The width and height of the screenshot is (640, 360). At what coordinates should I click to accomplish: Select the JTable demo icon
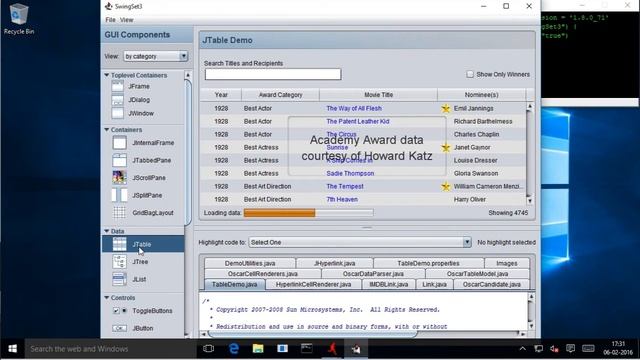tap(120, 244)
